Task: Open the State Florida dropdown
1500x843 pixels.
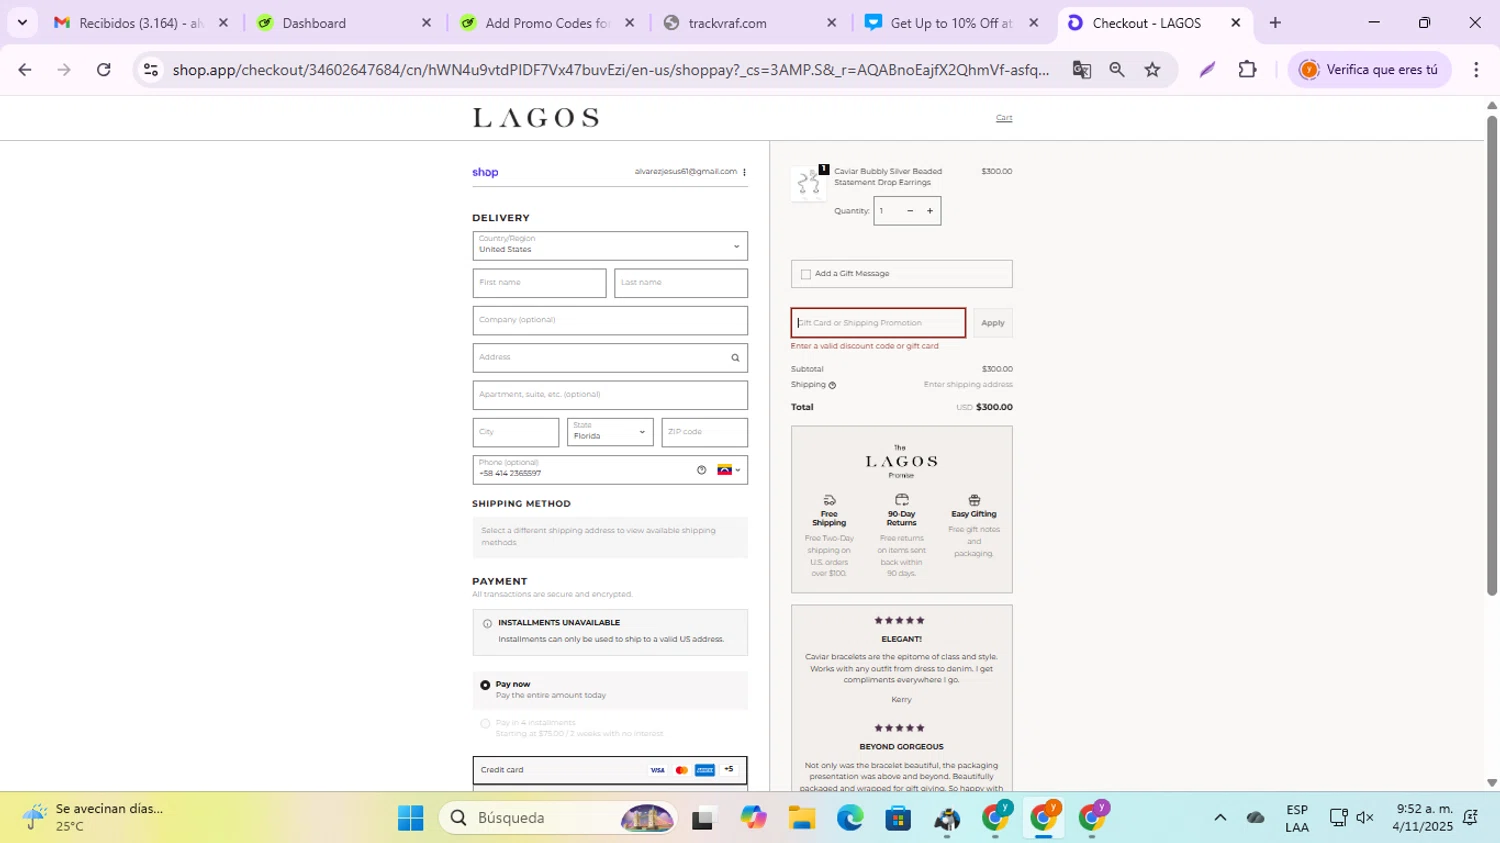Action: coord(610,432)
